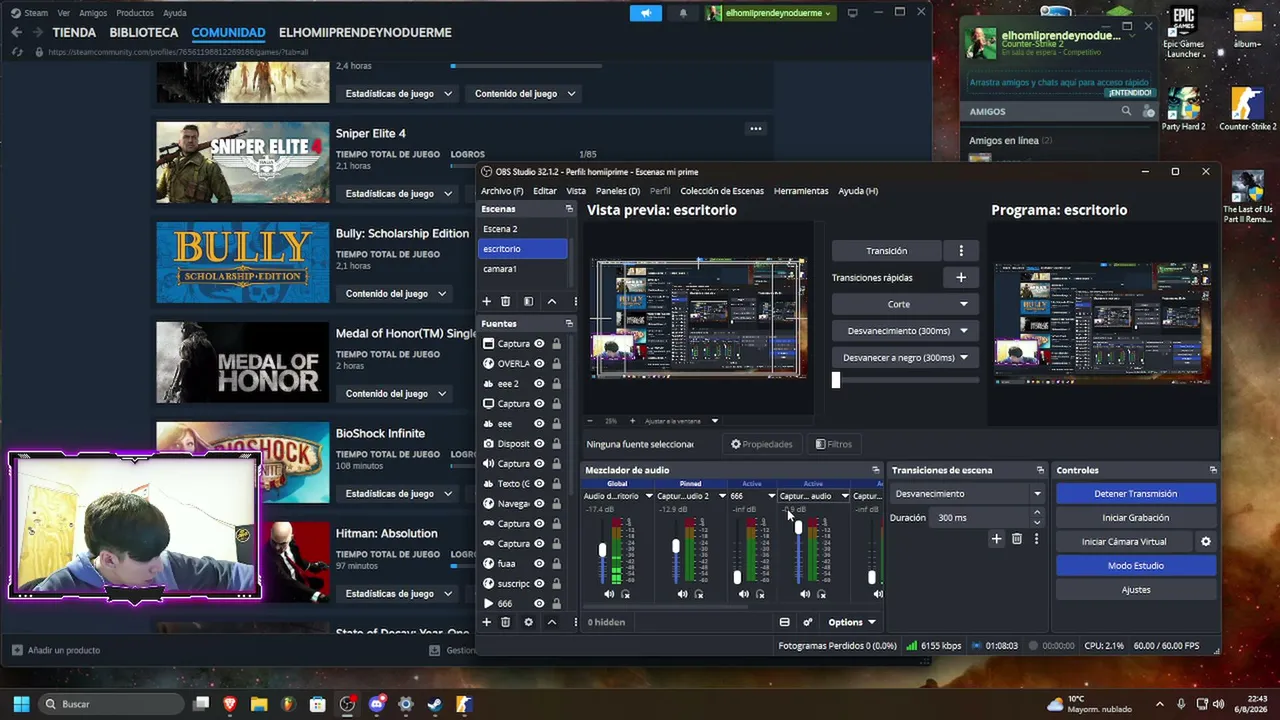Open Desvanecimiento scene transition combo box
The image size is (1280, 720).
click(966, 494)
